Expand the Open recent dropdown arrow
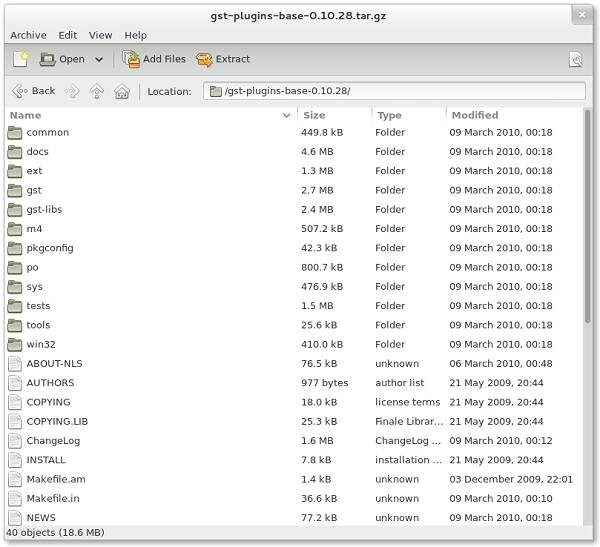600x547 pixels. click(99, 59)
